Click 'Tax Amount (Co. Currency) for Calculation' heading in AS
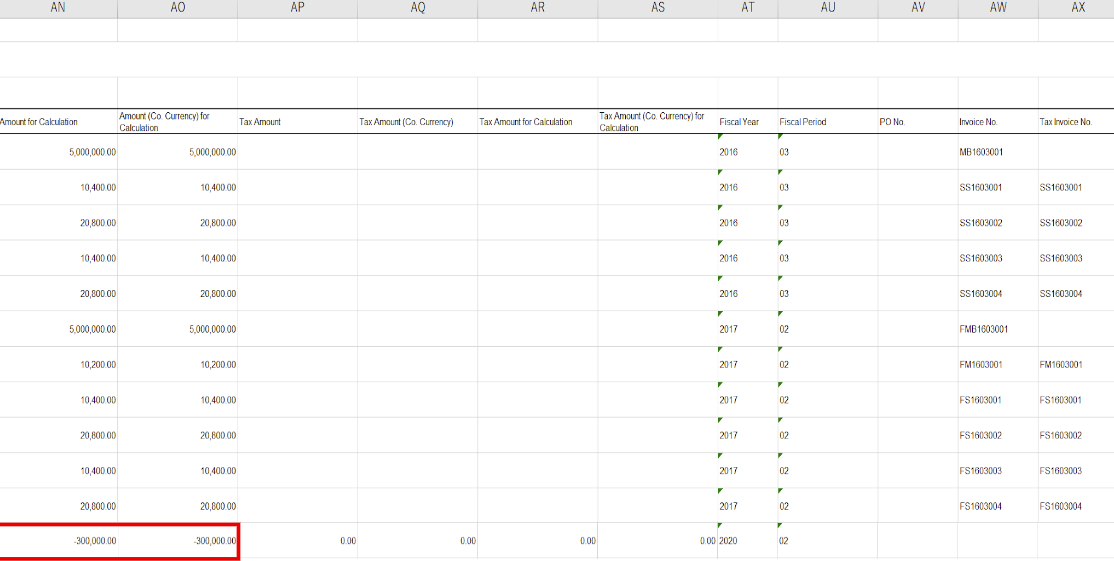The width and height of the screenshot is (1114, 561). tap(658, 121)
